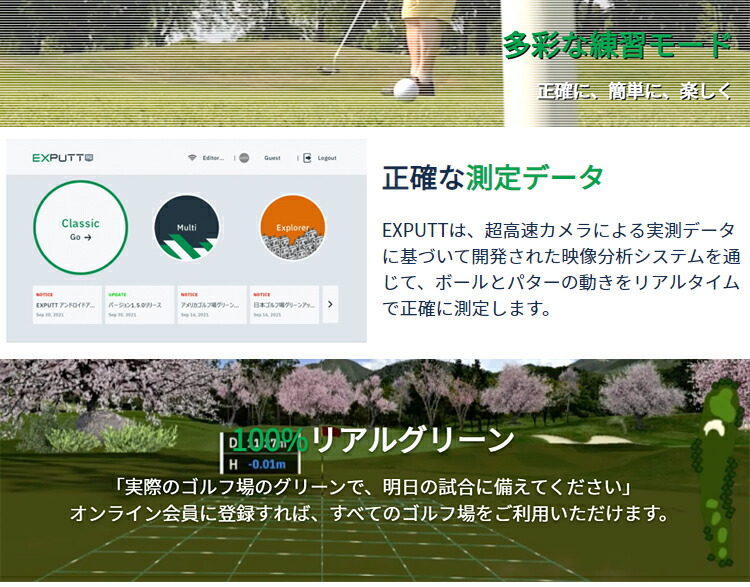Image resolution: width=750 pixels, height=587 pixels.
Task: Click the next chevron in notices row
Action: pos(330,304)
